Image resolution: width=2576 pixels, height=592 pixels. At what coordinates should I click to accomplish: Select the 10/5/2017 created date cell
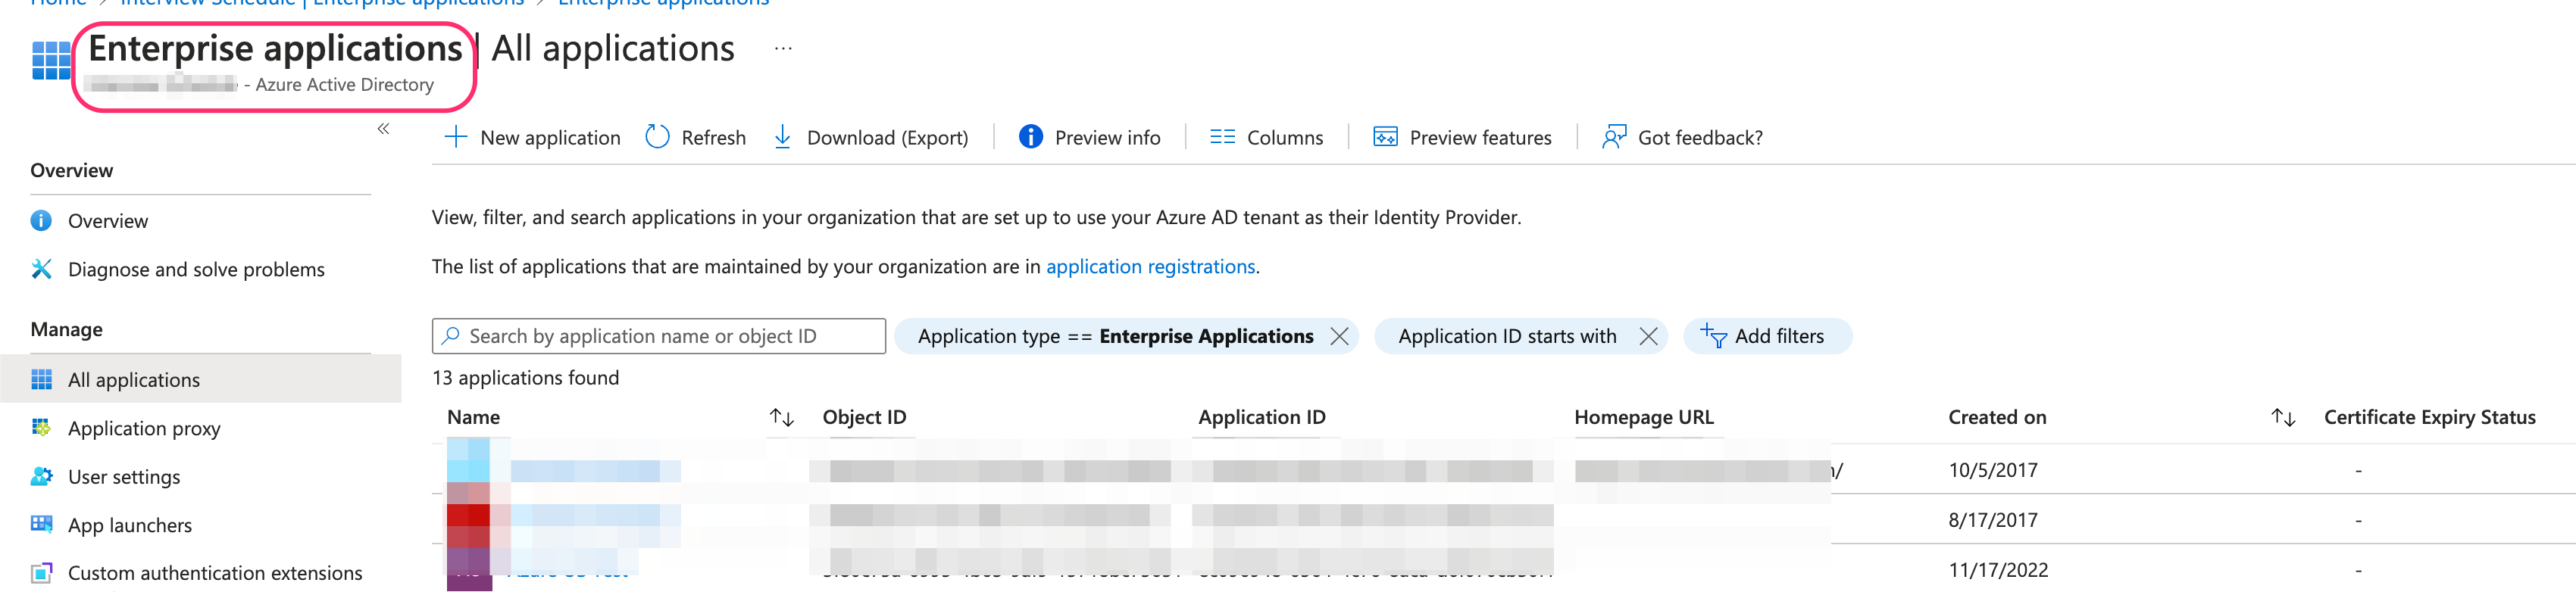tap(1993, 470)
